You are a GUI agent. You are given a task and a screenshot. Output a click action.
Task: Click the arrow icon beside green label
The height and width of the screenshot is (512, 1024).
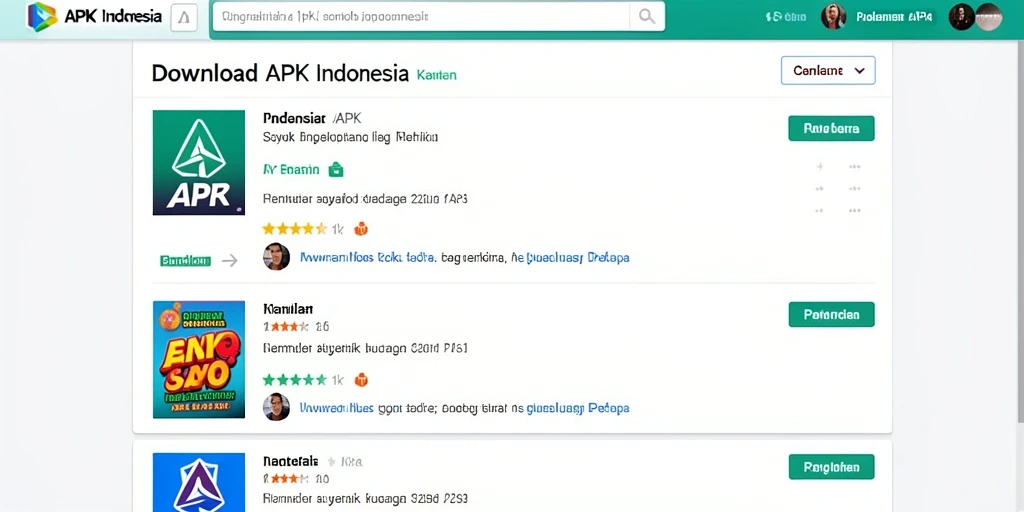coord(229,261)
